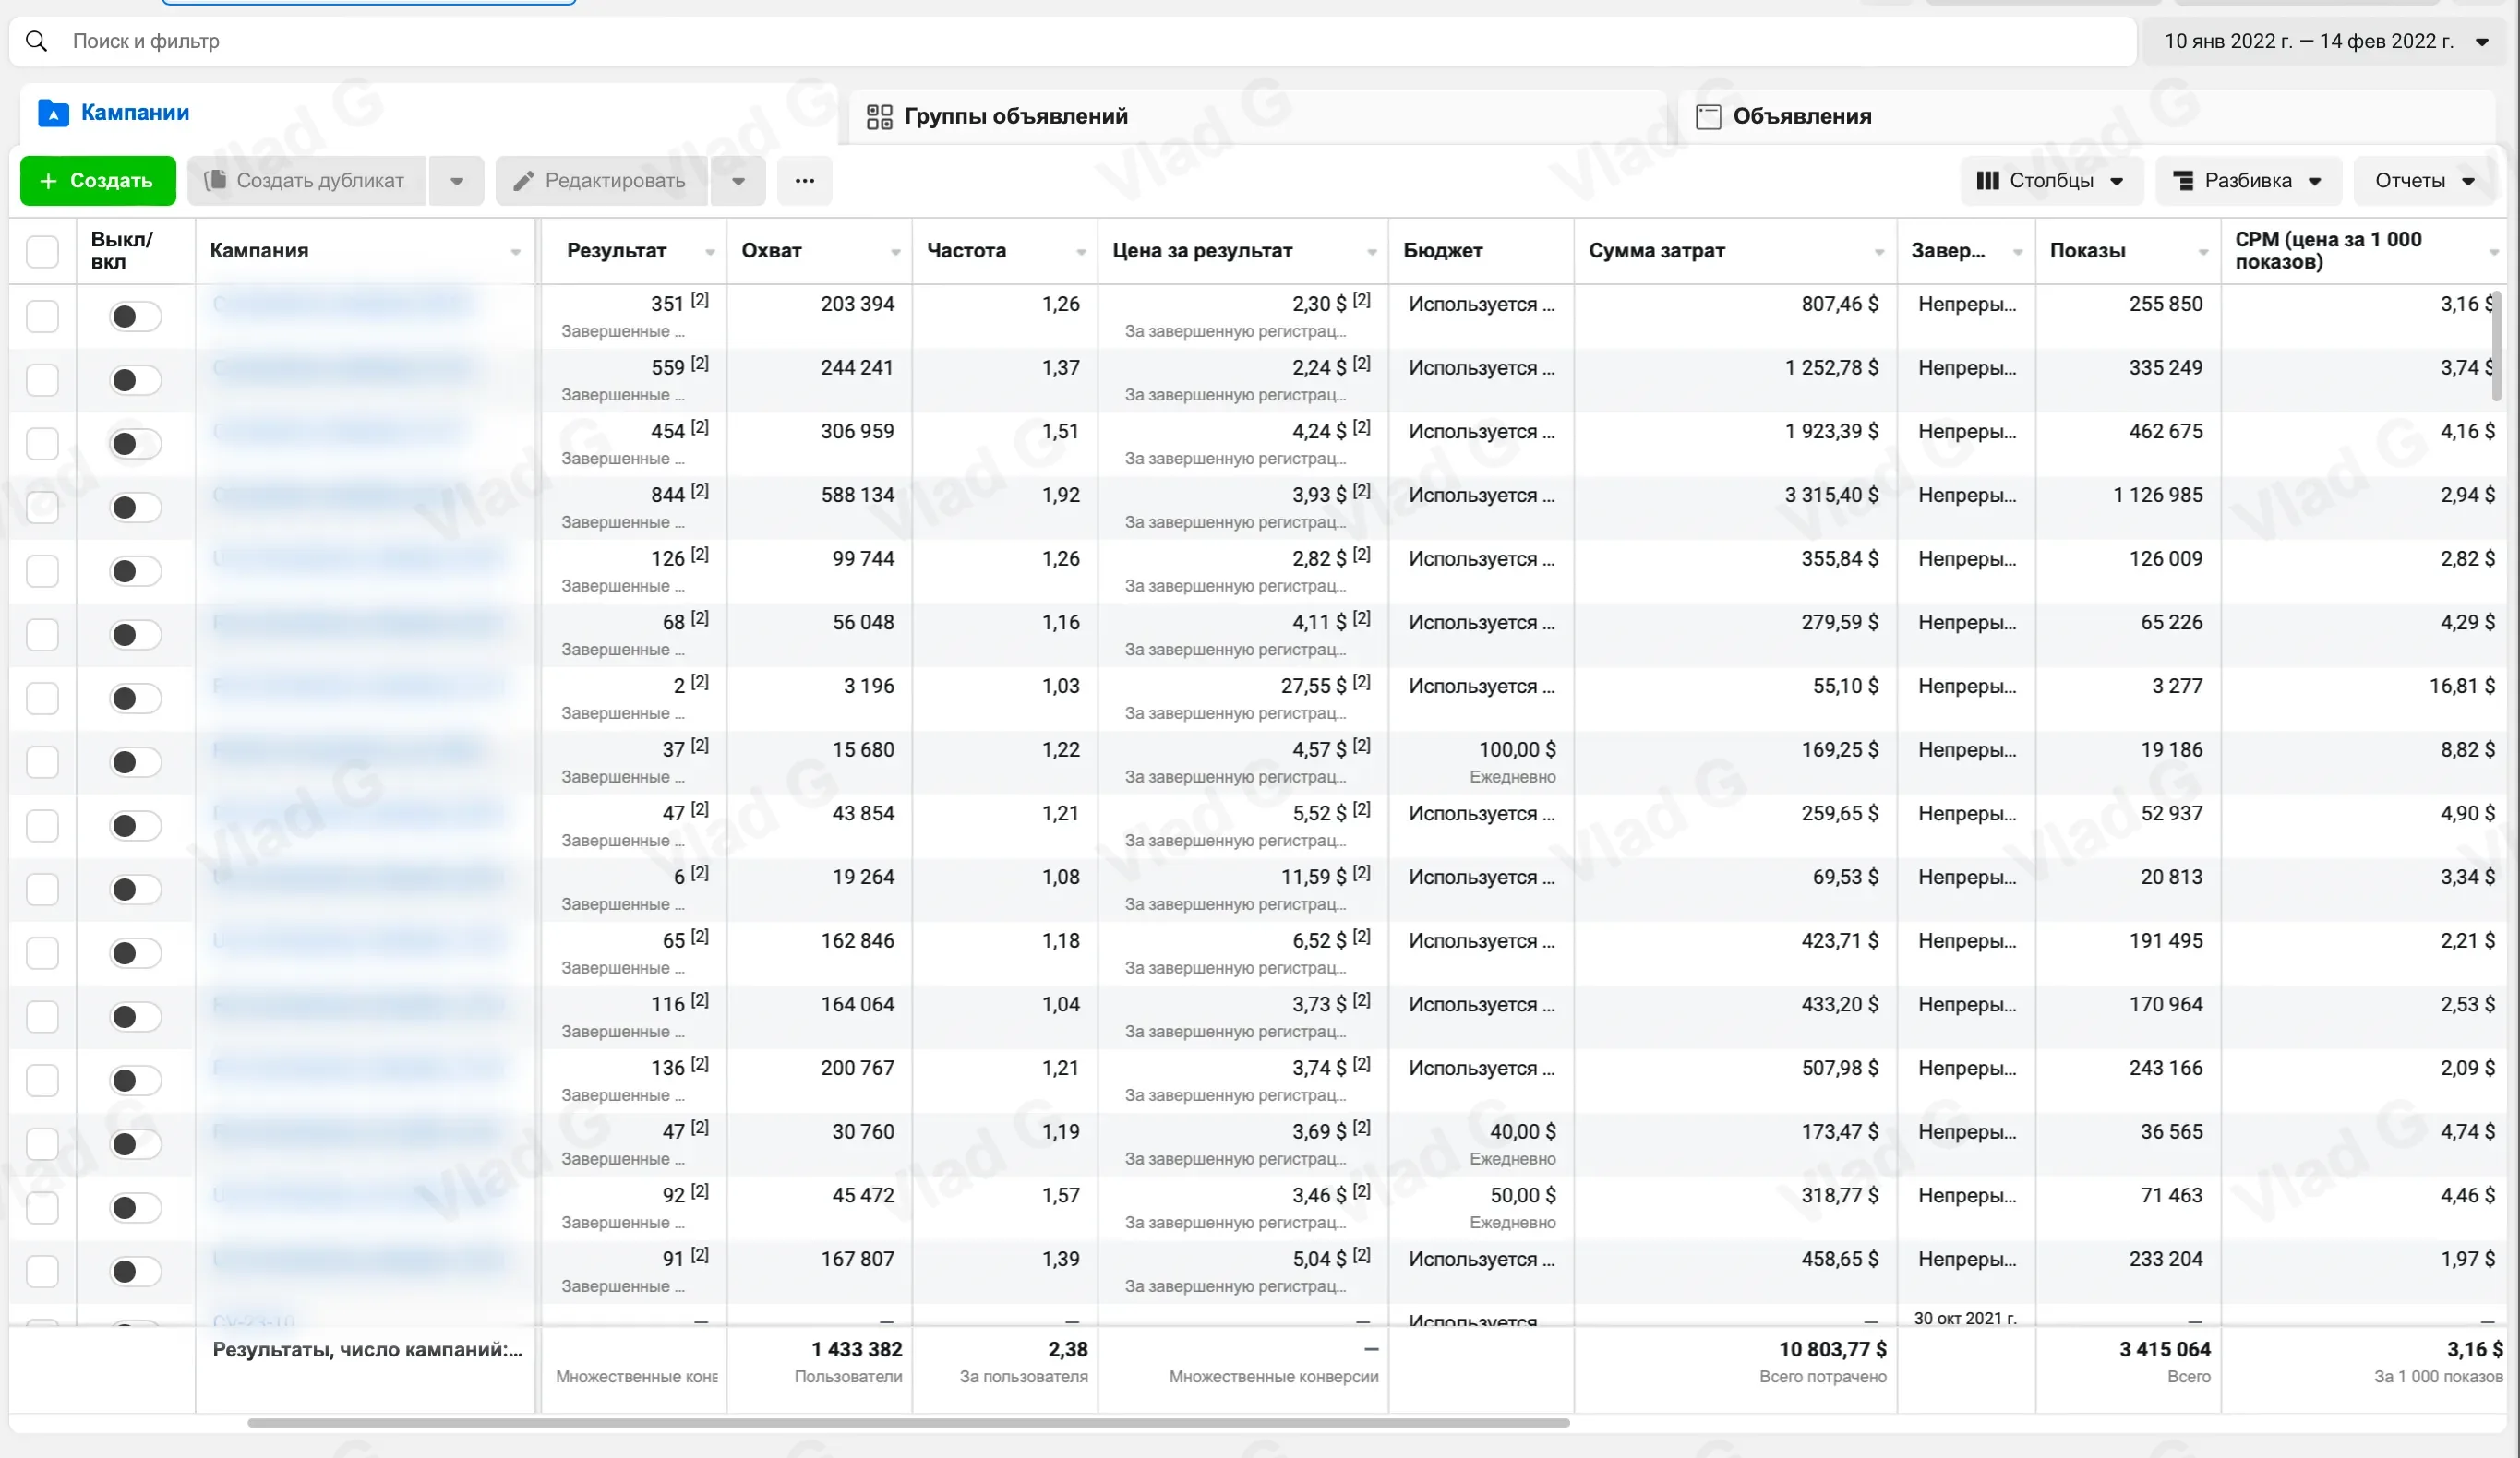Screen dimensions: 2520x1458
Task: Click the duplicate icon on Создать дубликат
Action: (x=215, y=181)
